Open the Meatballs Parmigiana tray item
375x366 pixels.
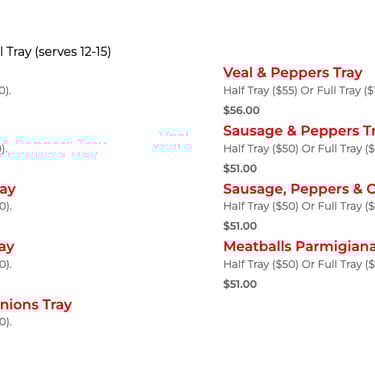(x=299, y=247)
